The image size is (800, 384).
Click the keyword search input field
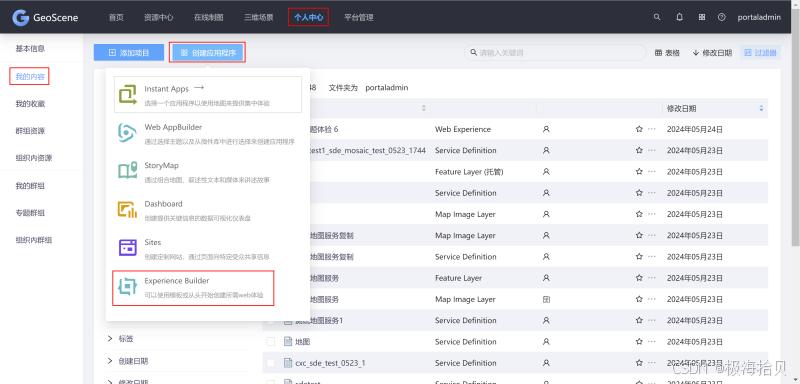[x=555, y=53]
